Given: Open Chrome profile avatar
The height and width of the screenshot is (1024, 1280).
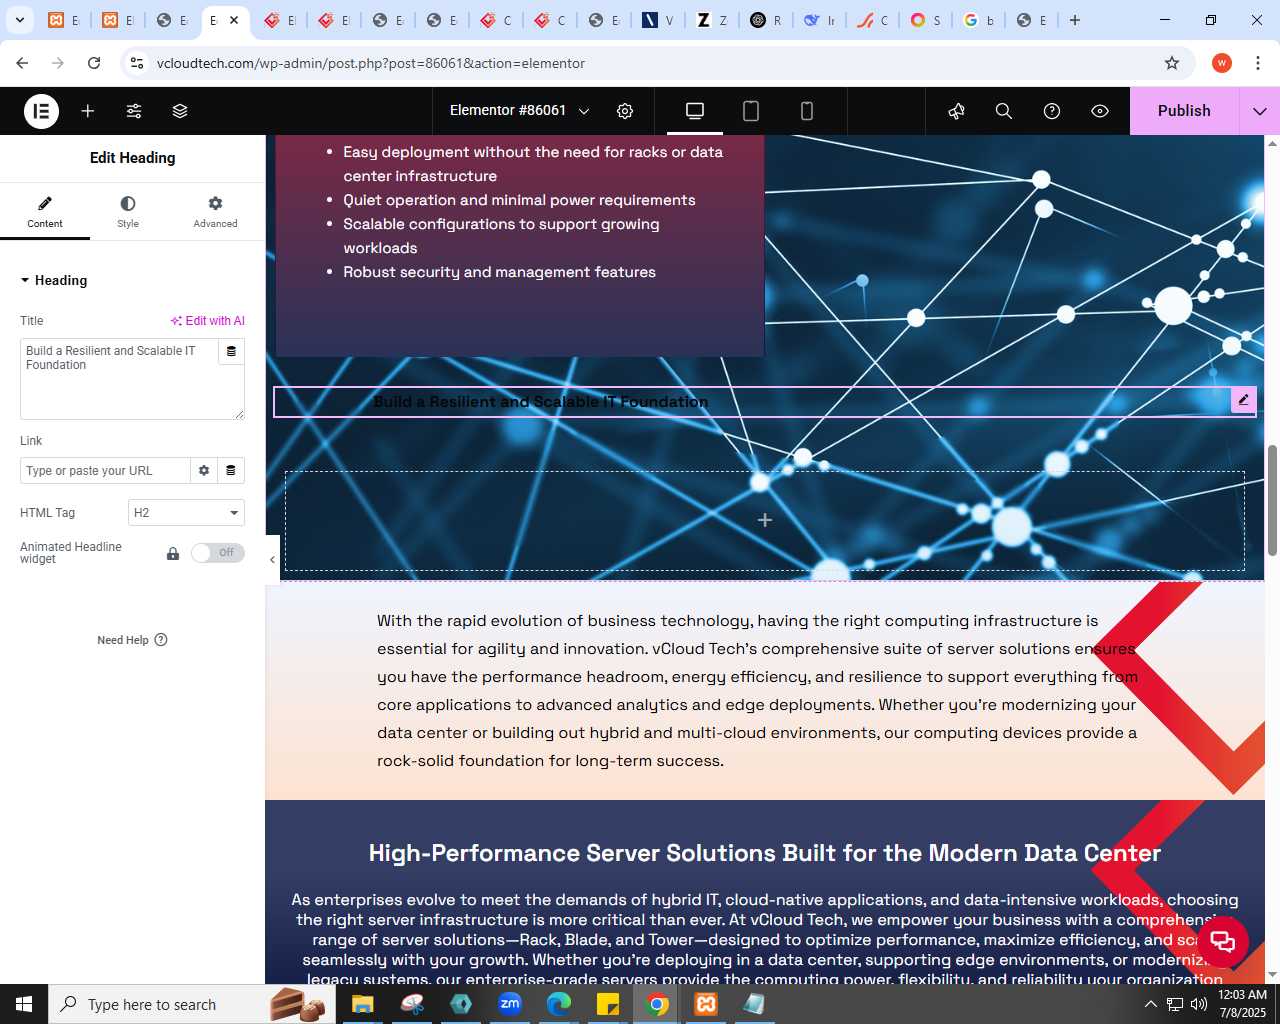Looking at the screenshot, I should 1222,63.
